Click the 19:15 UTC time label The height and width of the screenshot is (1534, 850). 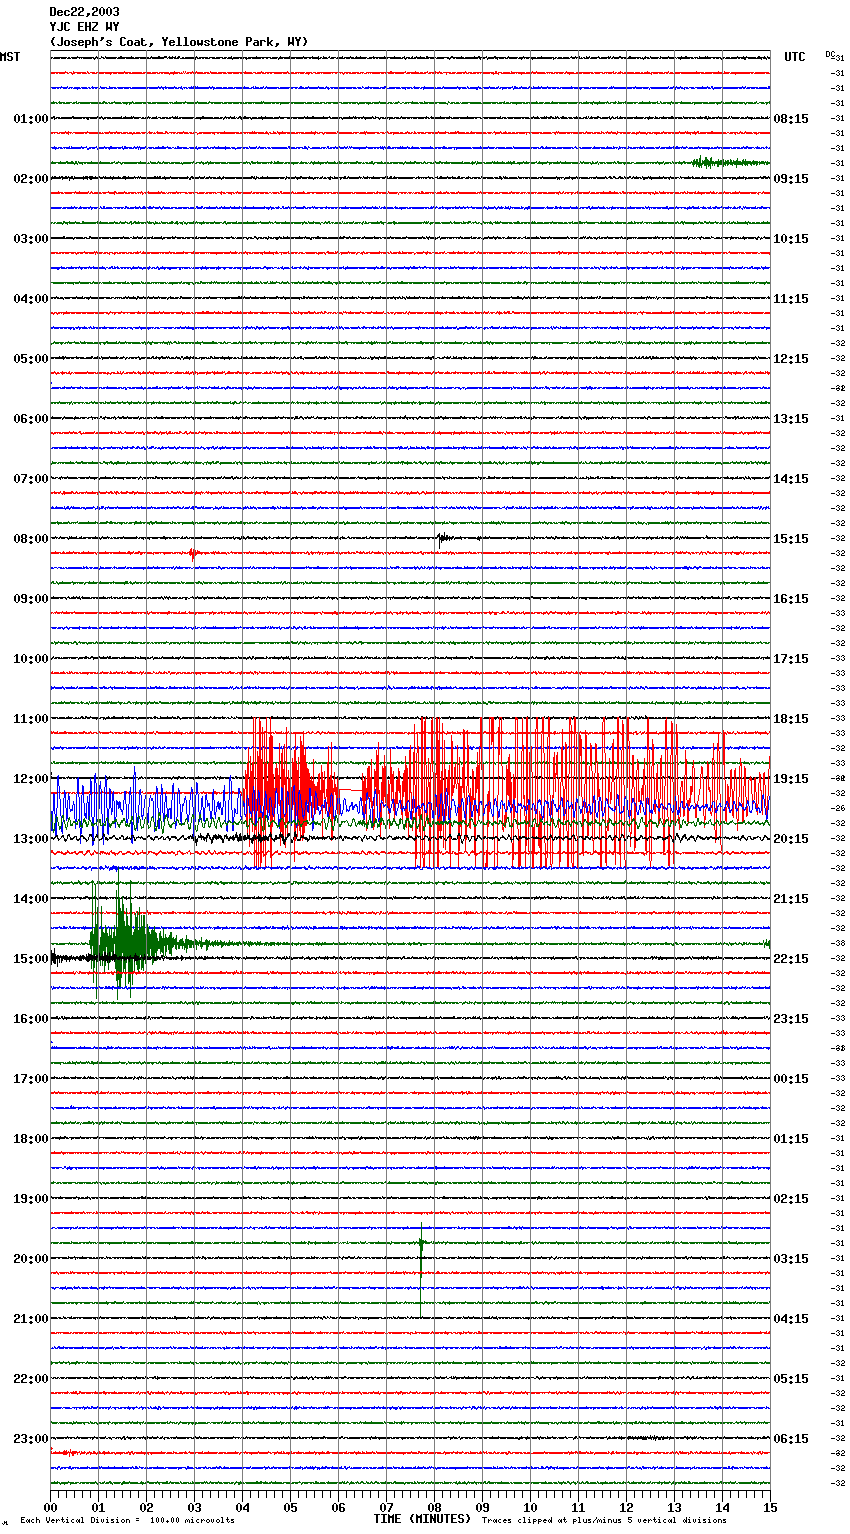[791, 779]
